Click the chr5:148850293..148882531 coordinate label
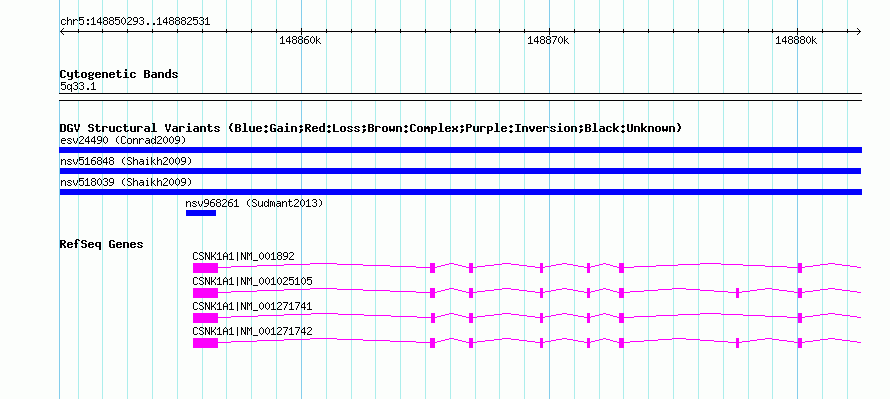890x399 pixels. click(135, 22)
